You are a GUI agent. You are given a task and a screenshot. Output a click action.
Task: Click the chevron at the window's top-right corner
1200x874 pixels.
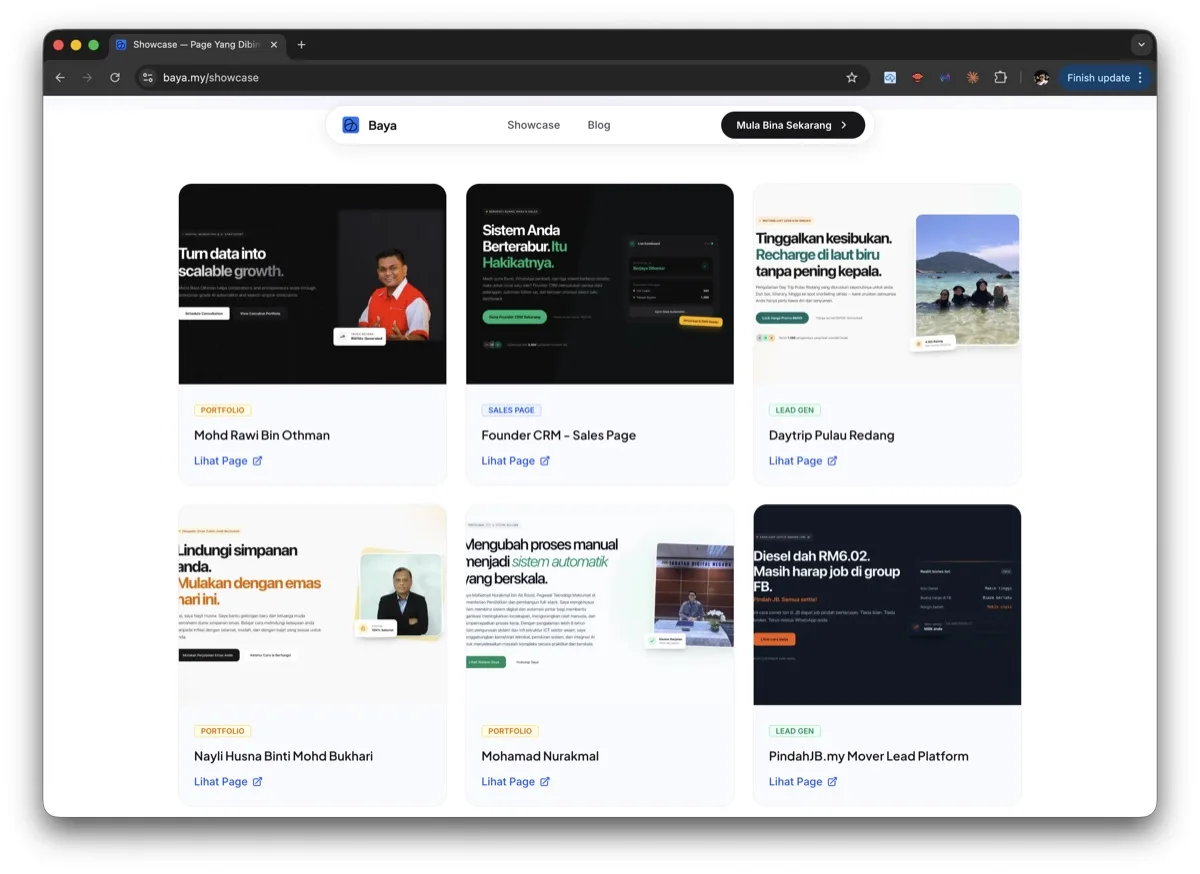(1141, 44)
